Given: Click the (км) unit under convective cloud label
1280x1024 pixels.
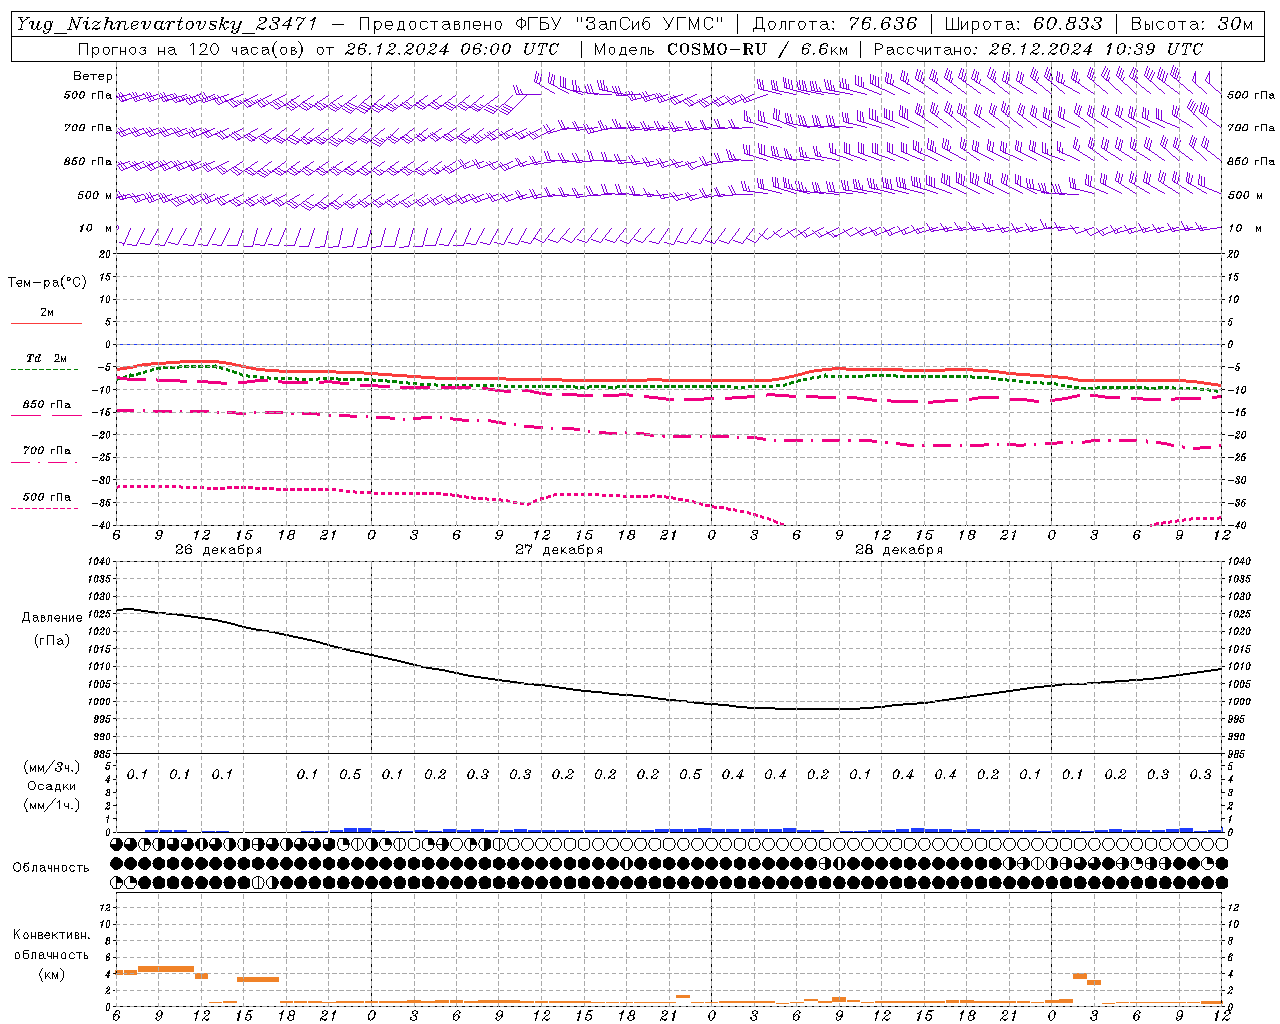Looking at the screenshot, I should coord(51,974).
